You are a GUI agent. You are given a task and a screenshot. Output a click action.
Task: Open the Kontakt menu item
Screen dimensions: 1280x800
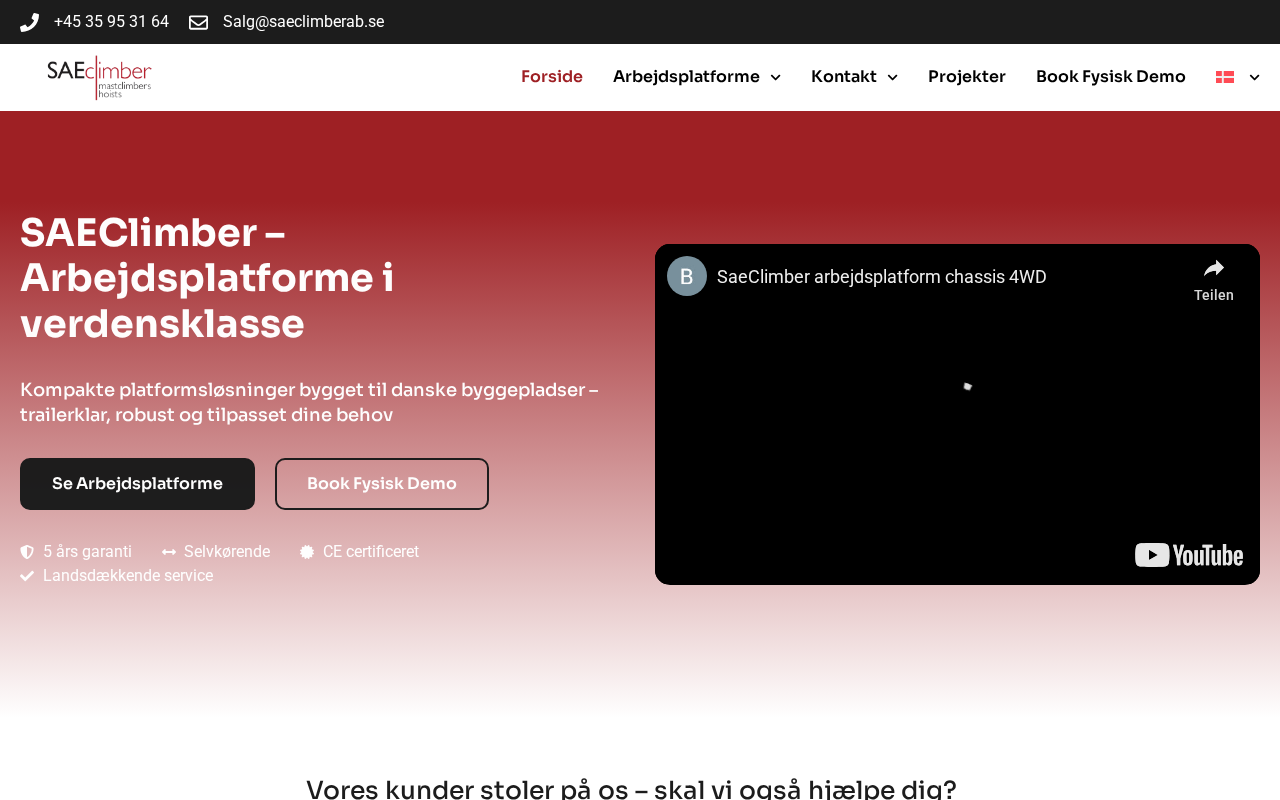(844, 77)
